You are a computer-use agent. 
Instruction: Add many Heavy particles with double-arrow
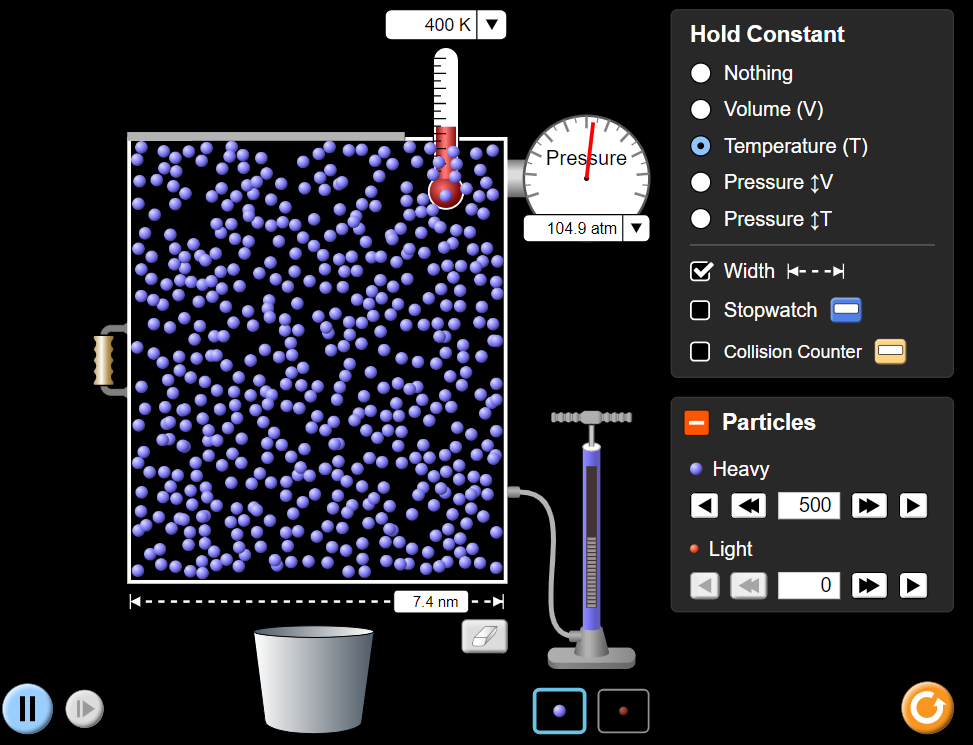click(869, 506)
